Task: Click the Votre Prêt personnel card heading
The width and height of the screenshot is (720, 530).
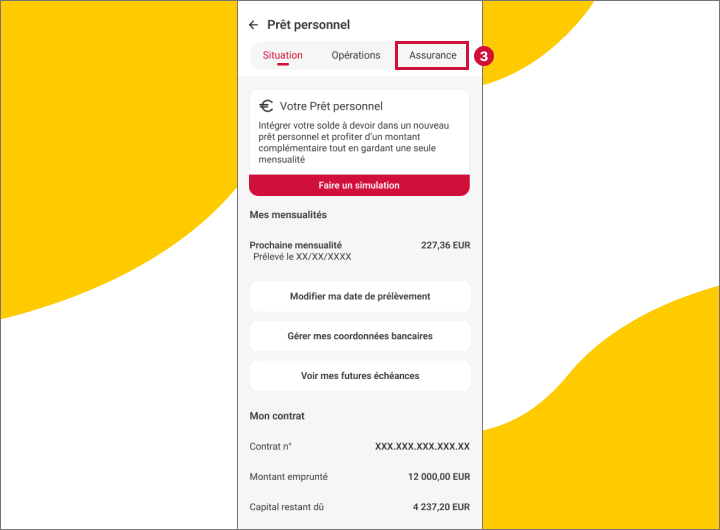Action: [331, 106]
